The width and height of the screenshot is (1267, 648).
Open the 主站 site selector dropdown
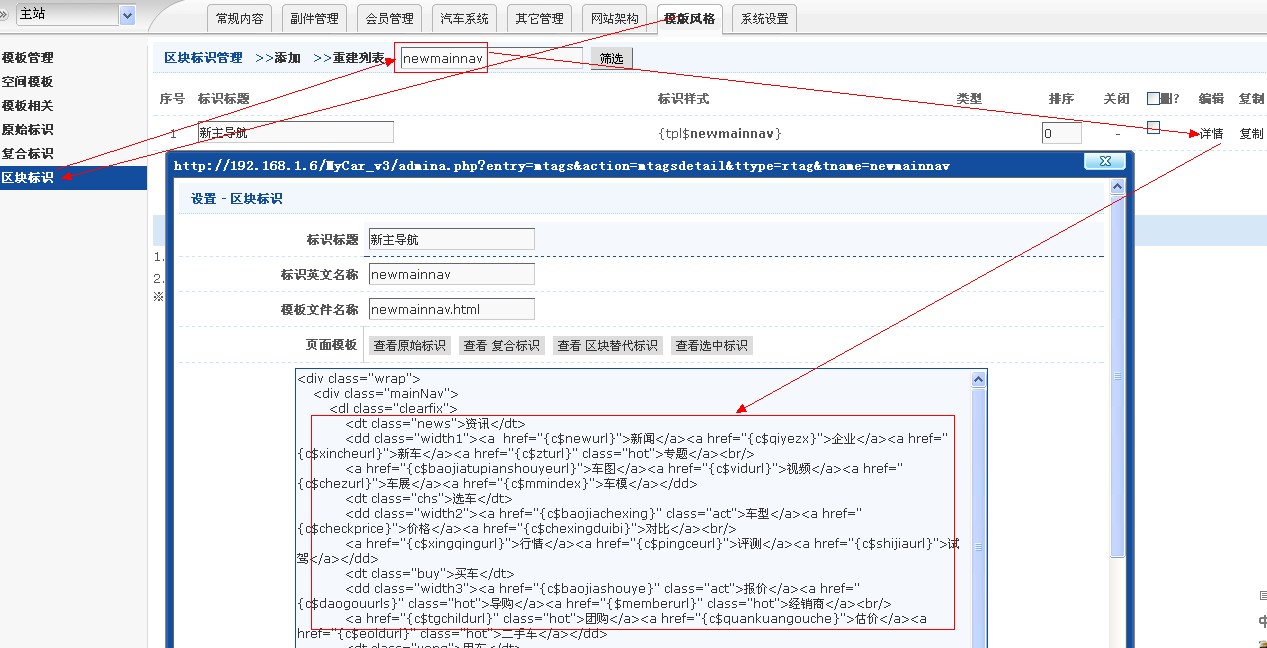click(x=127, y=15)
